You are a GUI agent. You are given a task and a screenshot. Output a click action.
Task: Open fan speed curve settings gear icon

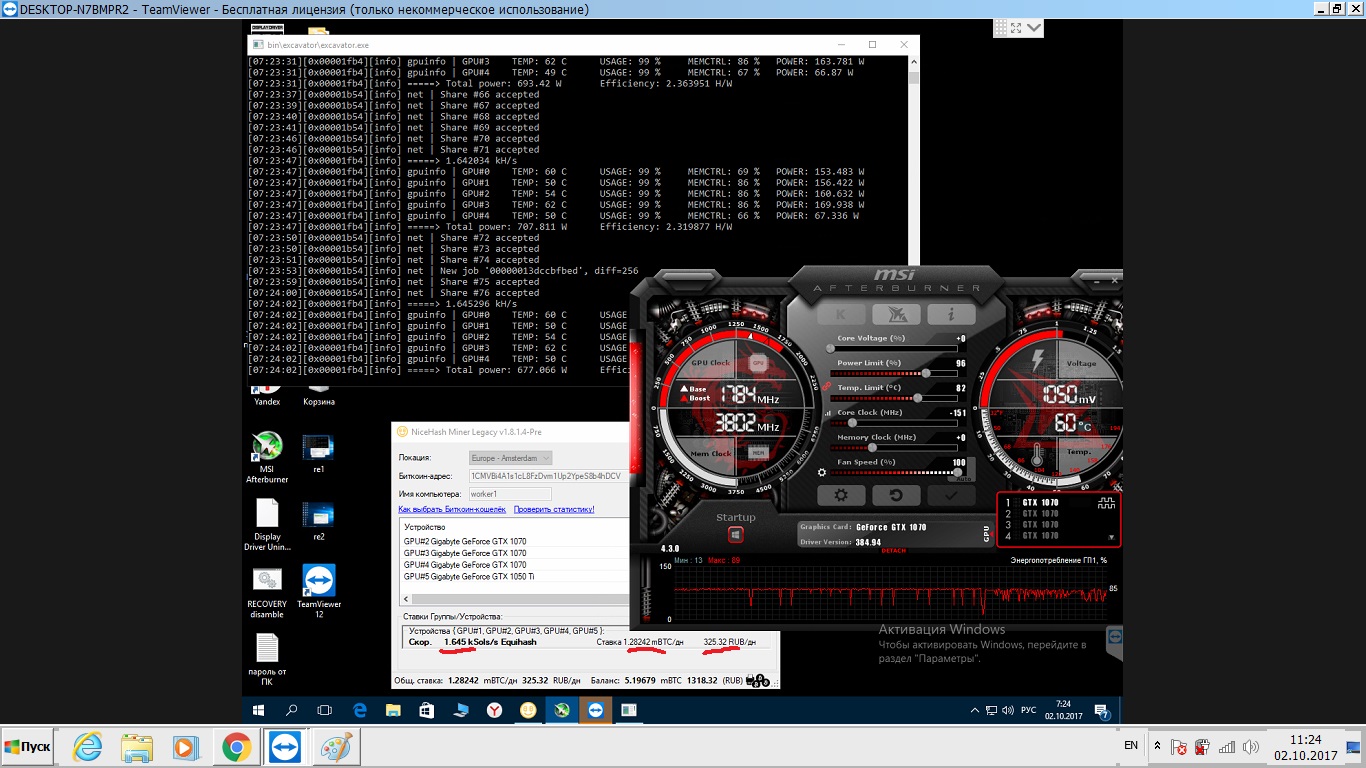822,473
